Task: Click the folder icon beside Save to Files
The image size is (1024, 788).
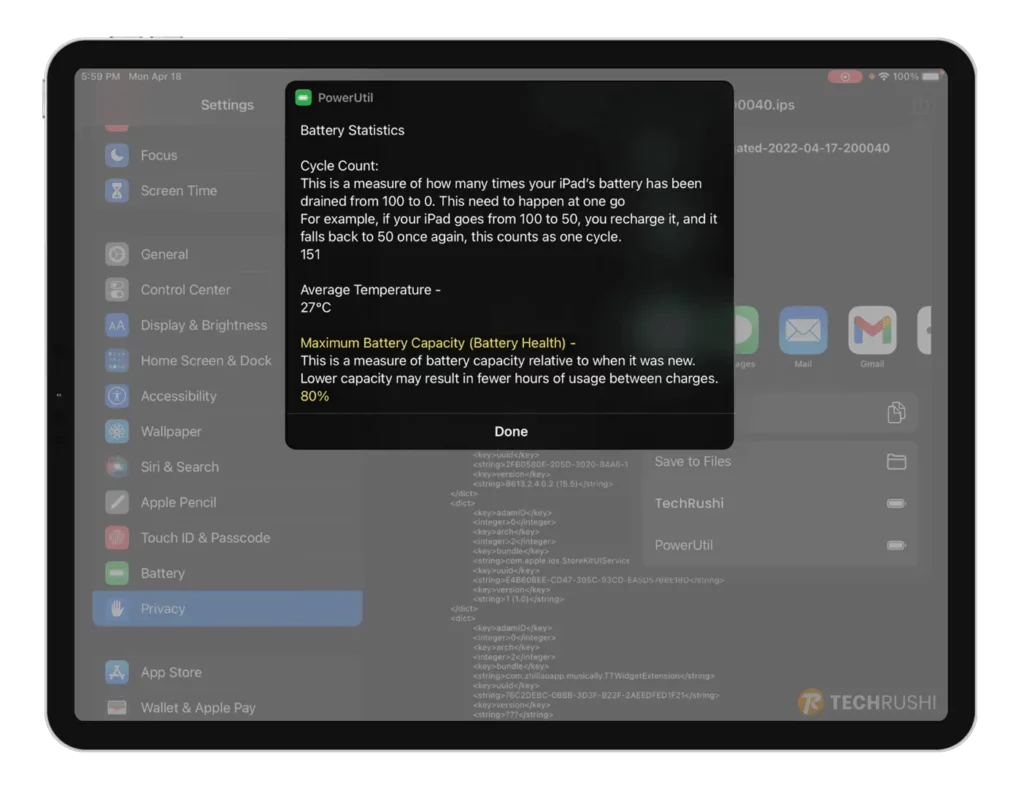Action: point(896,462)
